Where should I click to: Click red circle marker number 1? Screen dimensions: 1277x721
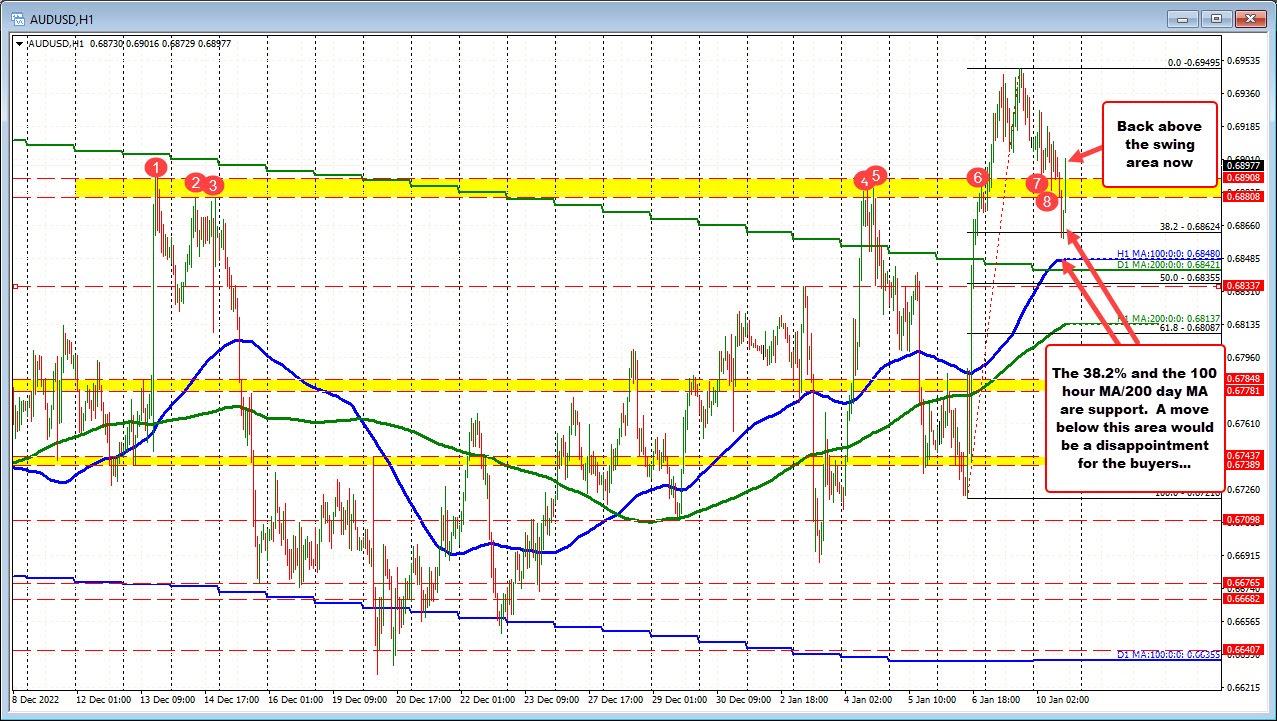tap(156, 167)
